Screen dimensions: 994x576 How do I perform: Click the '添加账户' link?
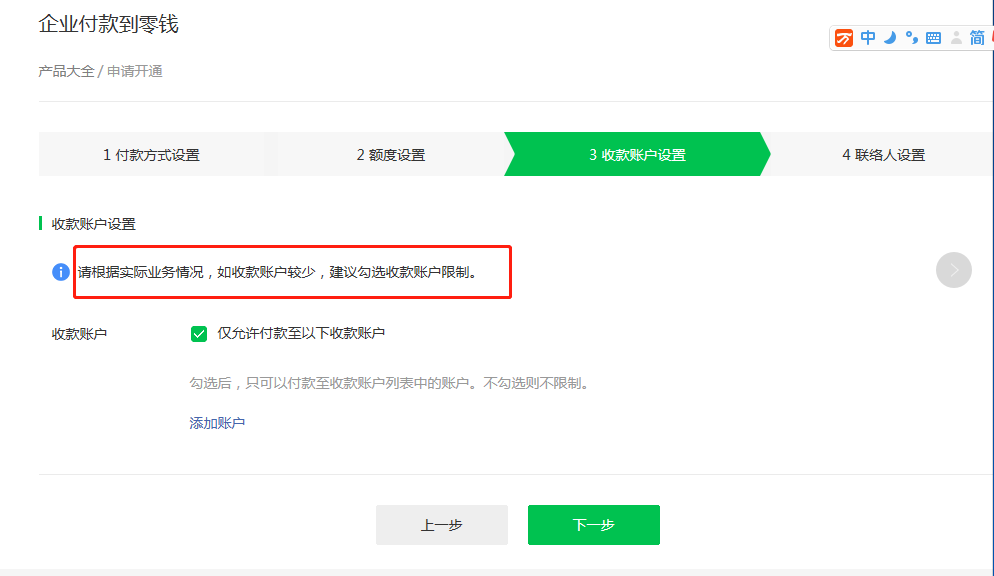click(217, 423)
